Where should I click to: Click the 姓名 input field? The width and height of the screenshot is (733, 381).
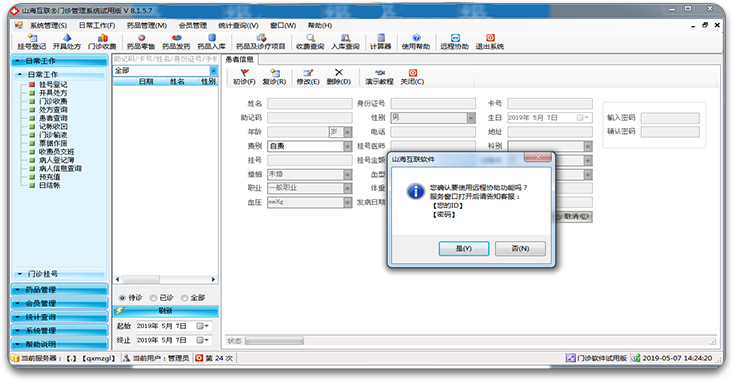[309, 103]
